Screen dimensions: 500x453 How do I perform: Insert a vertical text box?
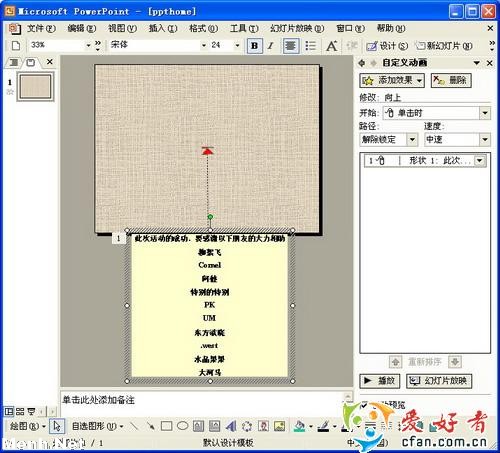point(214,426)
